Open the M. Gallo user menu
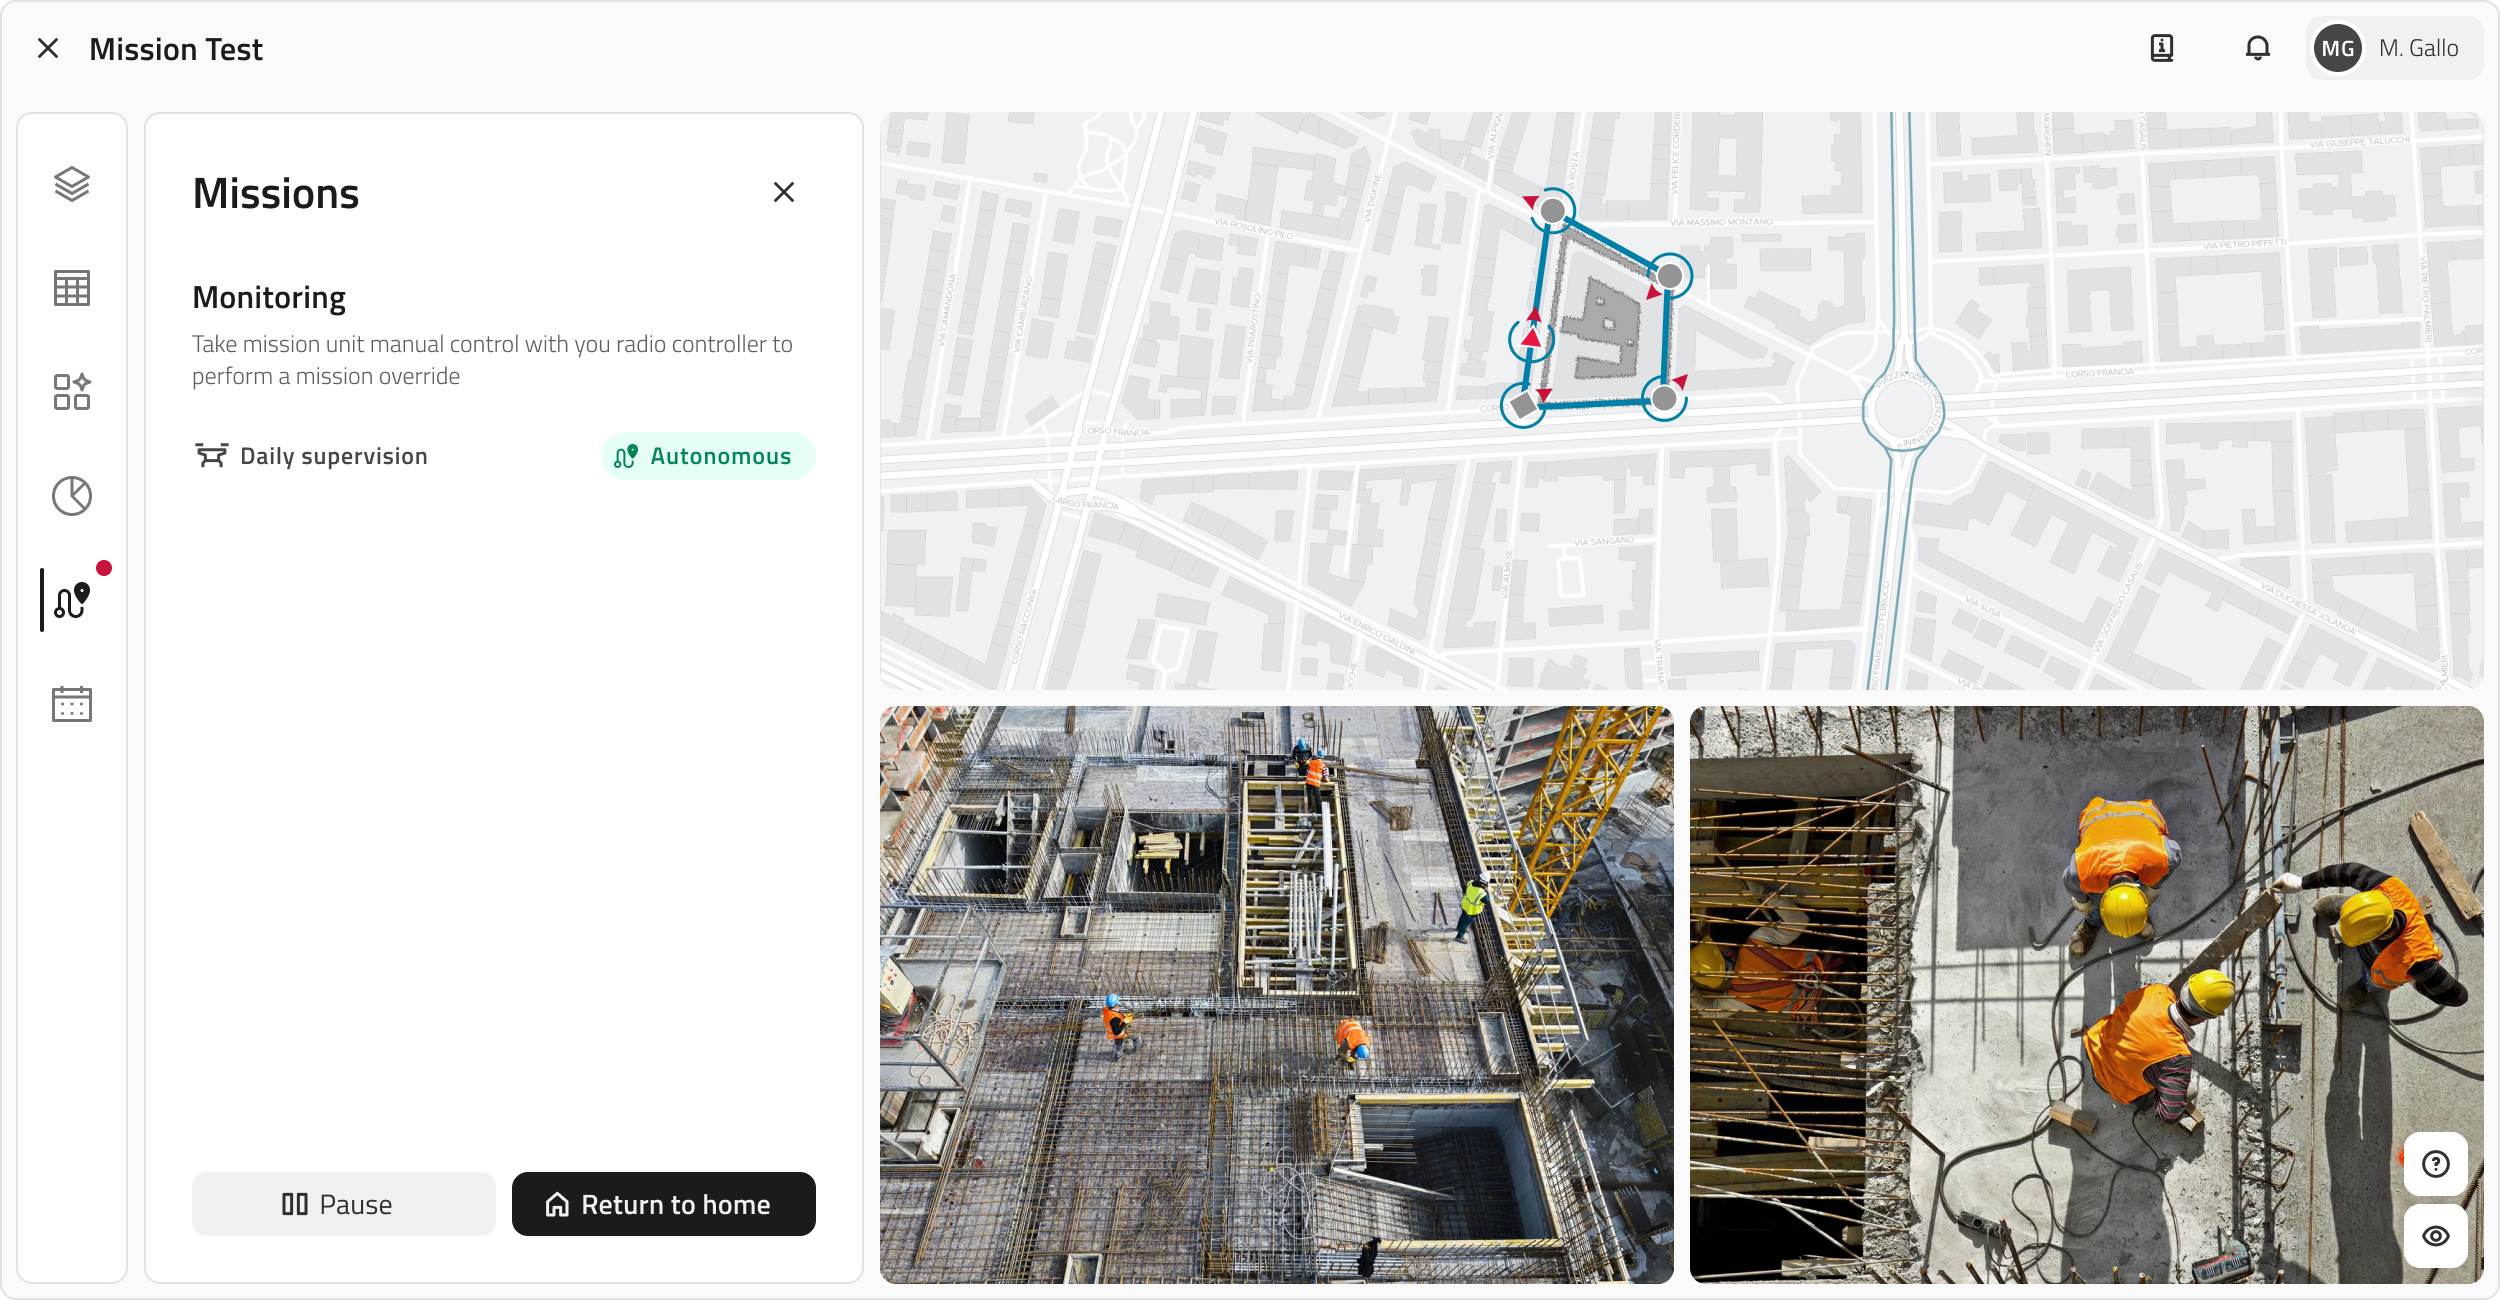The image size is (2500, 1300). pyautogui.click(x=2393, y=48)
